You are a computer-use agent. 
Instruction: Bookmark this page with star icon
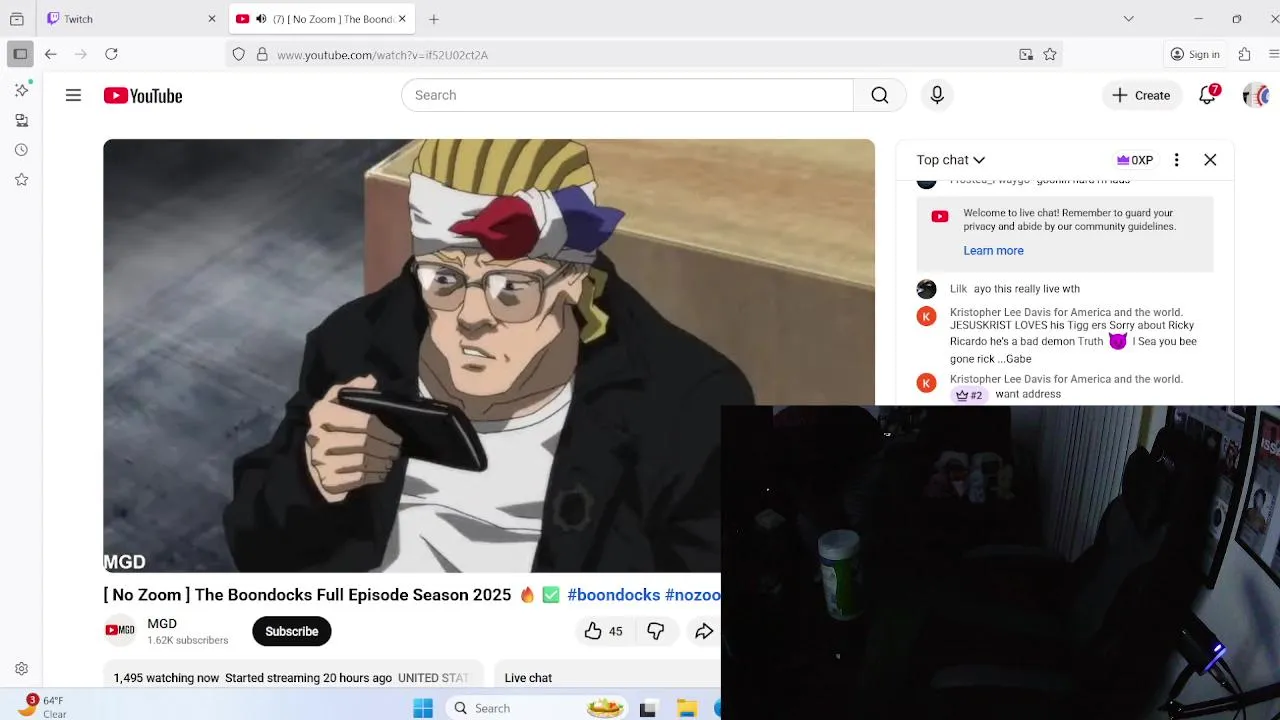pos(1050,54)
